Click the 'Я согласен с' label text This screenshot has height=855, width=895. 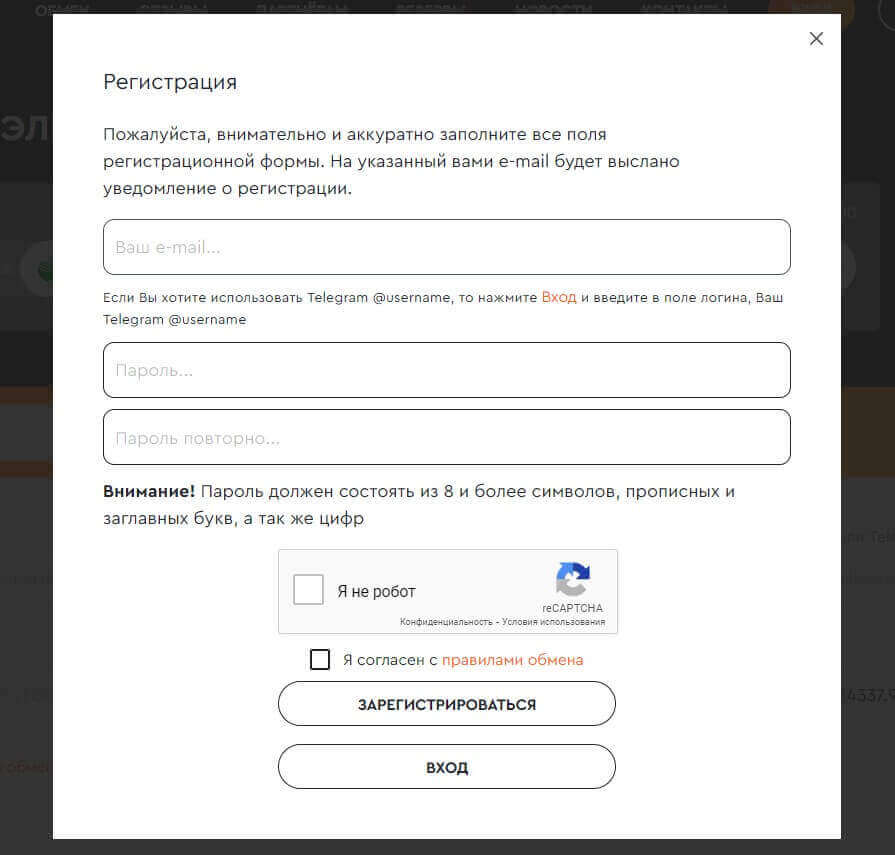click(x=390, y=660)
